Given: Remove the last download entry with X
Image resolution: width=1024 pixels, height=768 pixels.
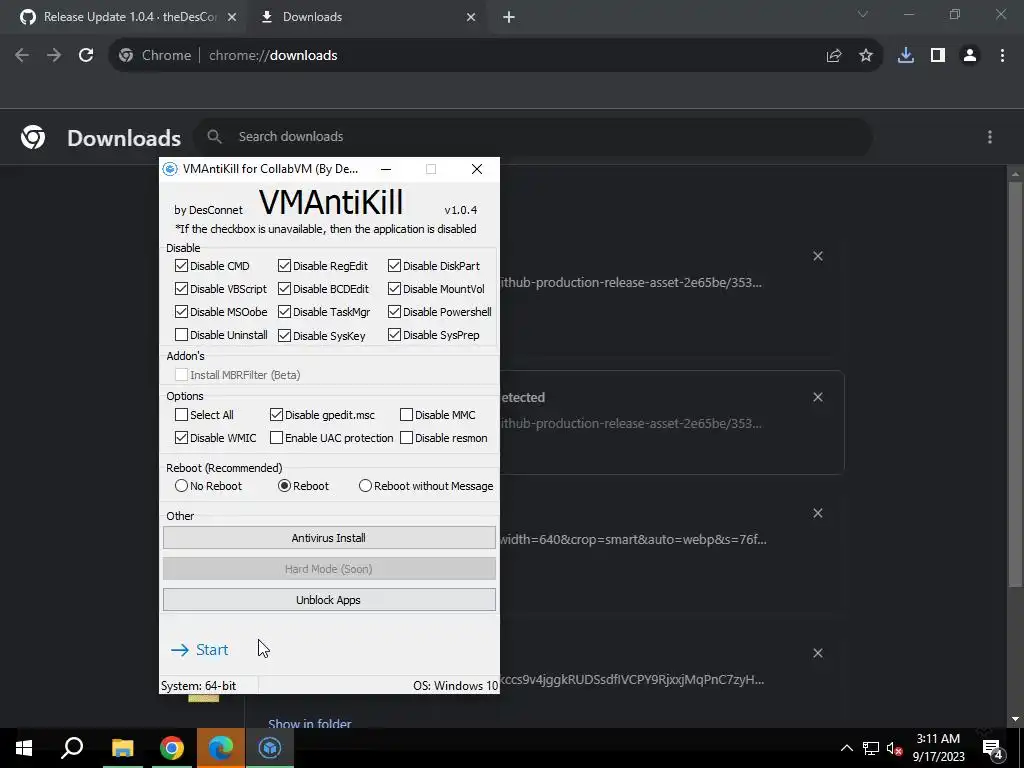Looking at the screenshot, I should click(x=818, y=653).
